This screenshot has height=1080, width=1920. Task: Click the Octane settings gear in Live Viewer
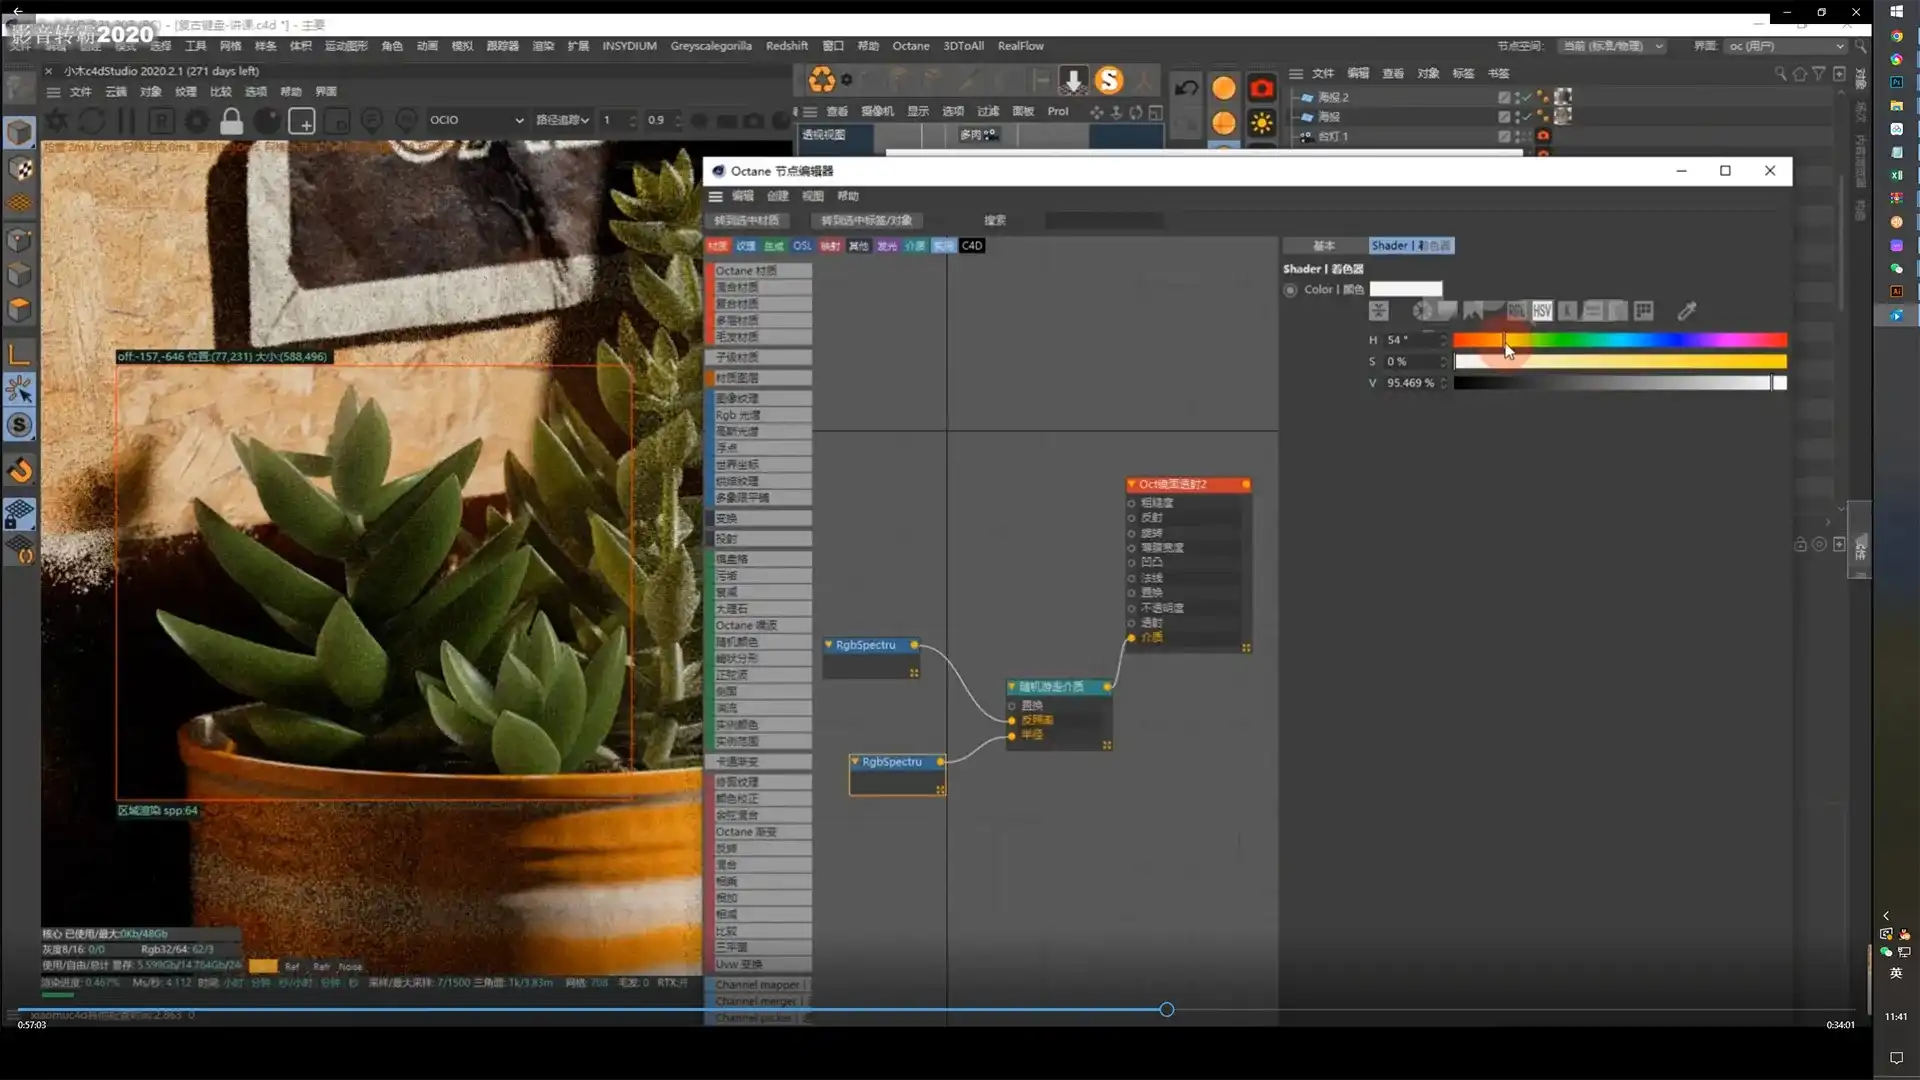[x=197, y=121]
